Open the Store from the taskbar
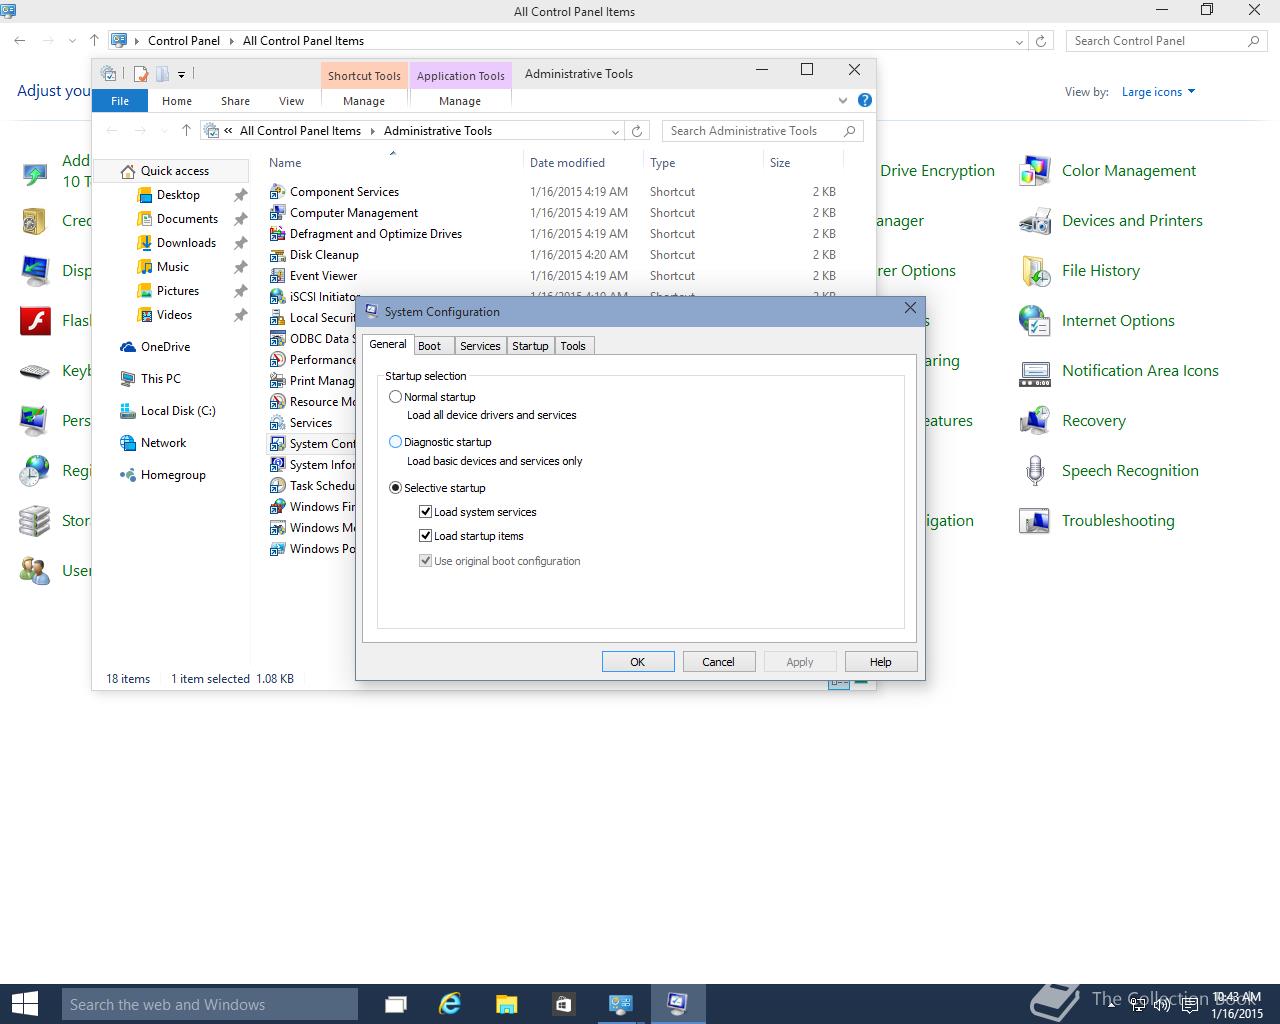The image size is (1280, 1024). (x=563, y=1004)
